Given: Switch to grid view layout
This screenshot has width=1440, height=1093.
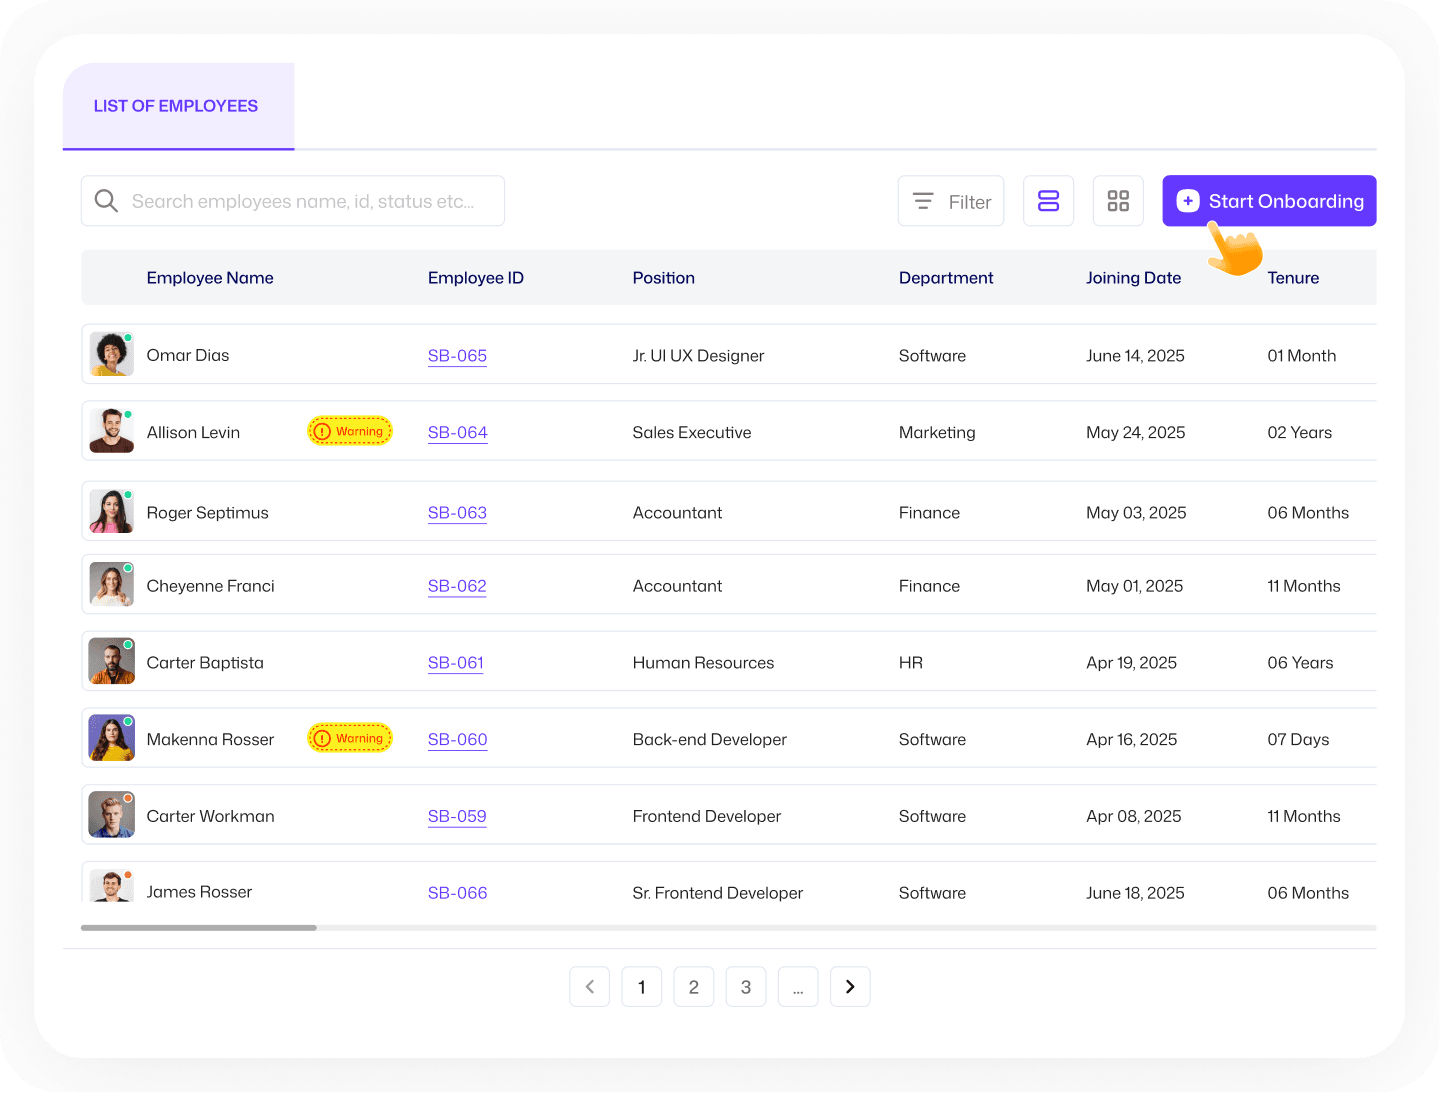Looking at the screenshot, I should point(1118,200).
